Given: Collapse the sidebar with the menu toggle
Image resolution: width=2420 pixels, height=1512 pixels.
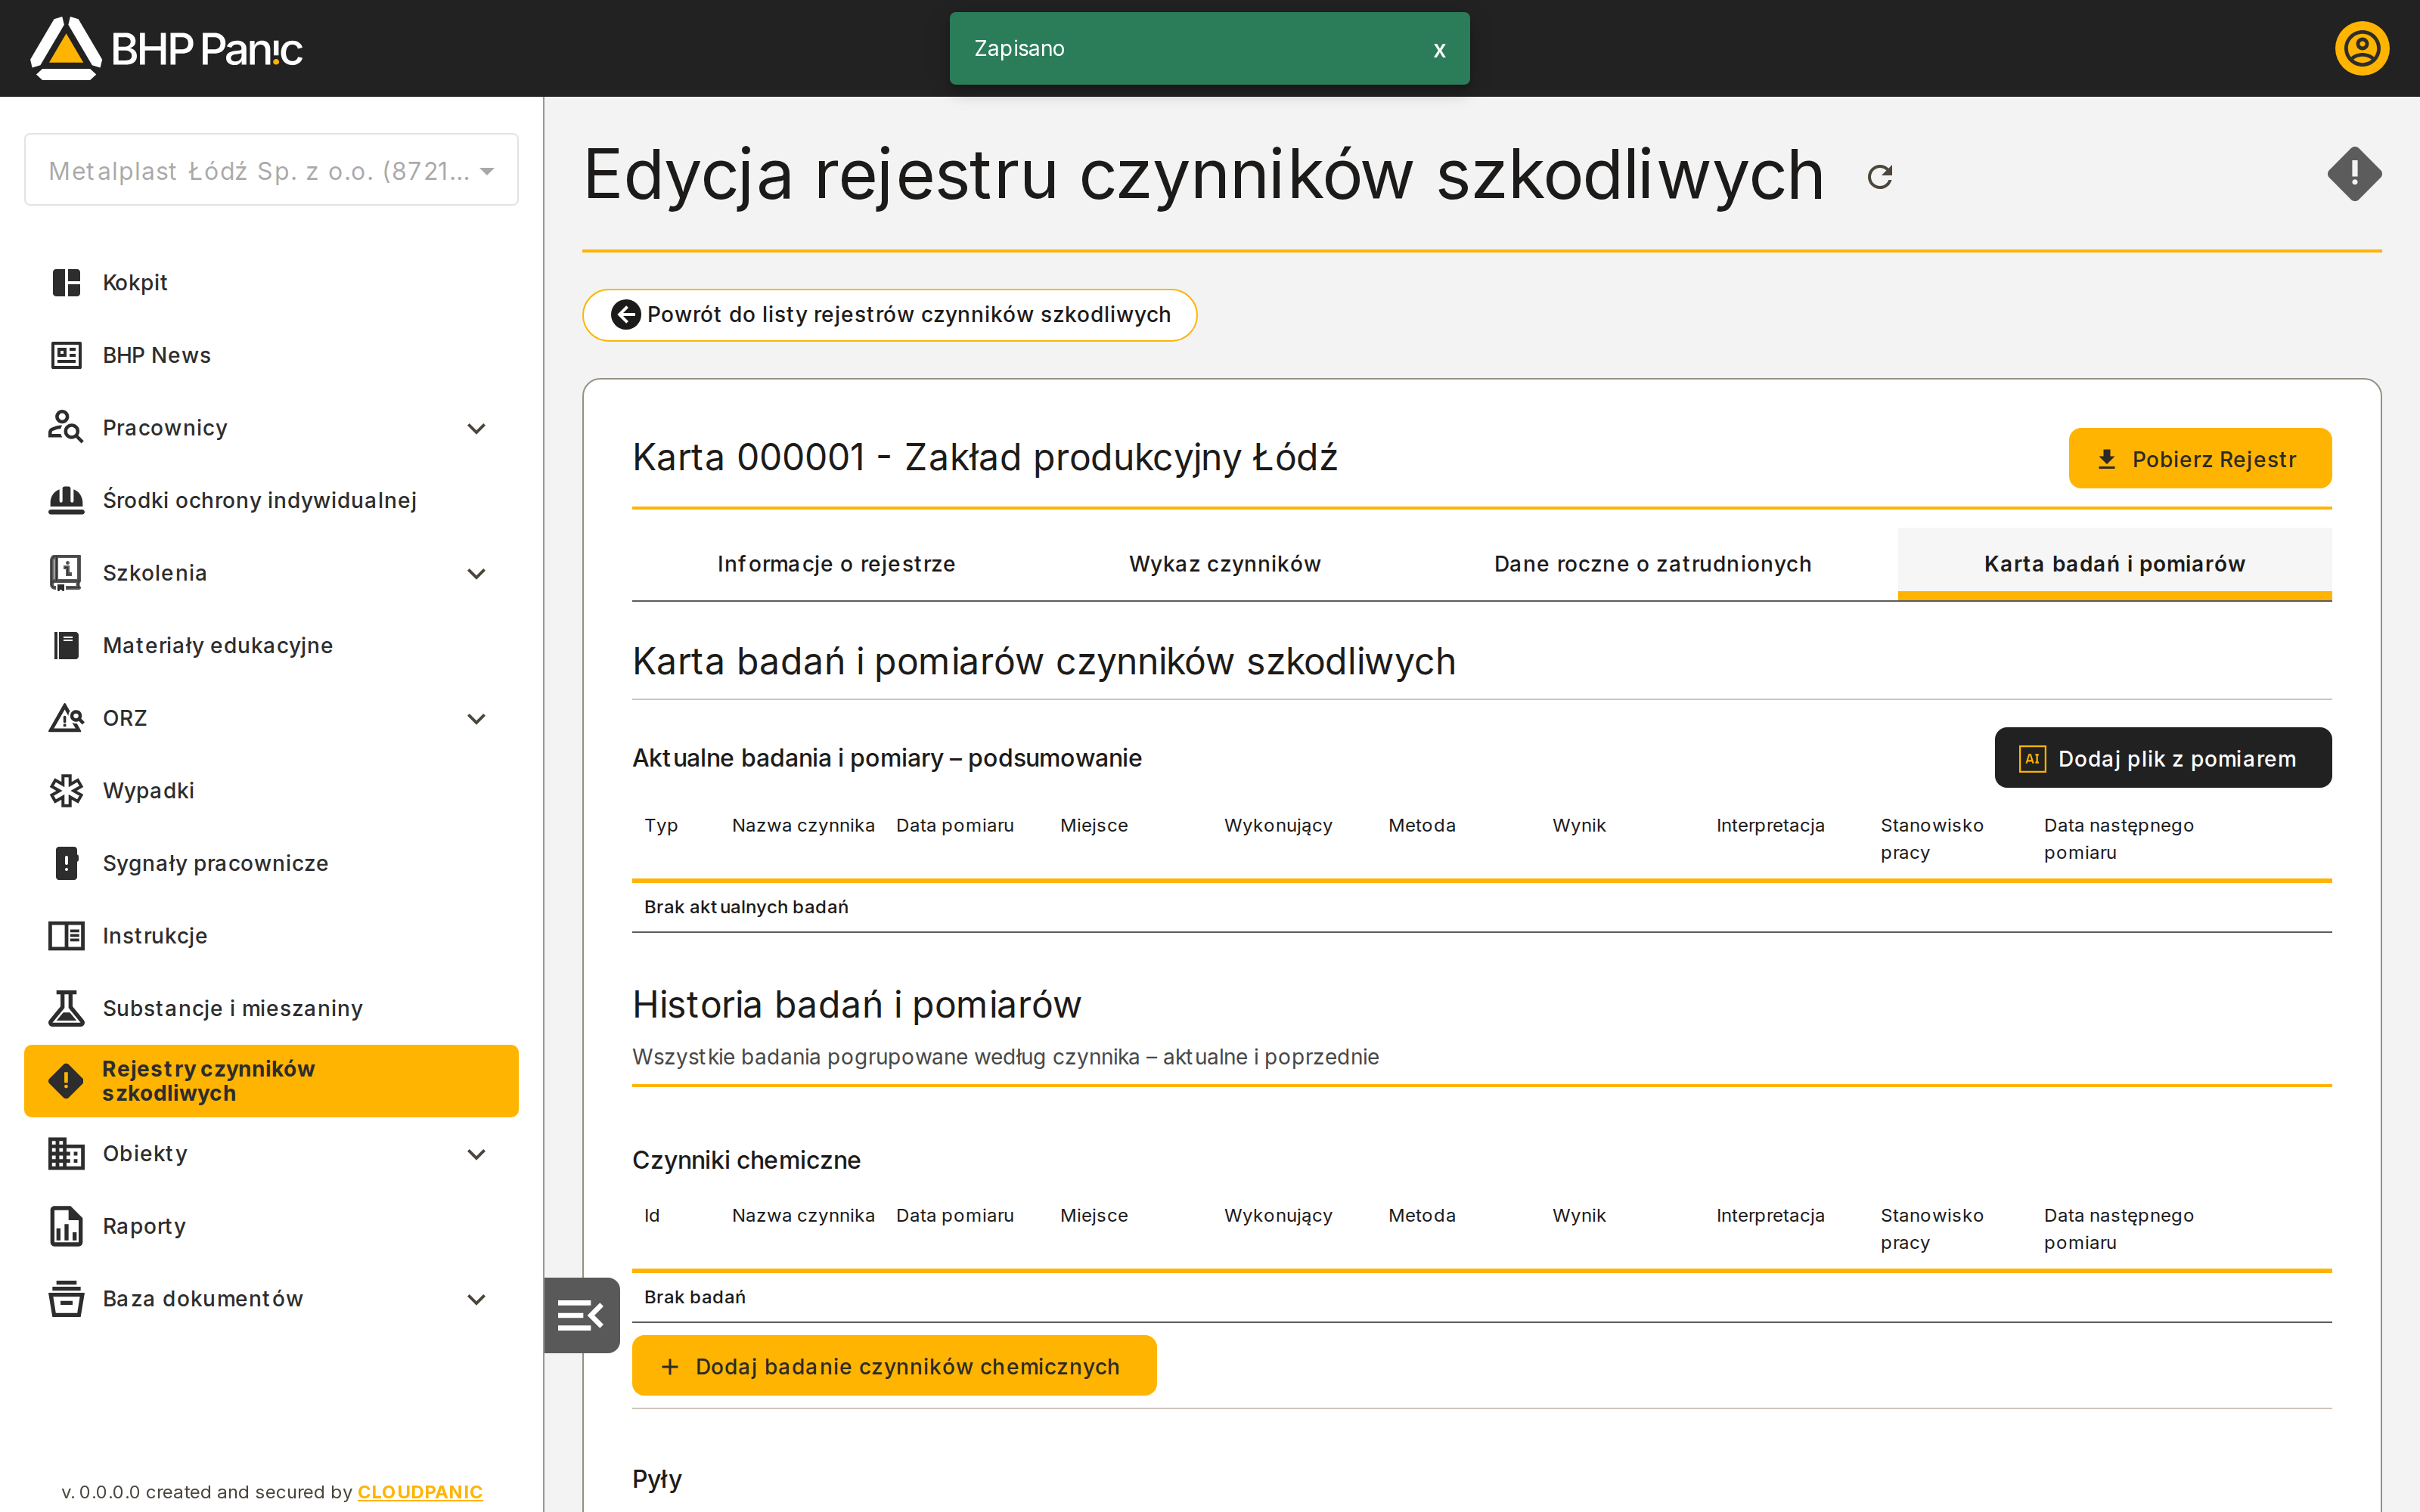Looking at the screenshot, I should pos(581,1315).
